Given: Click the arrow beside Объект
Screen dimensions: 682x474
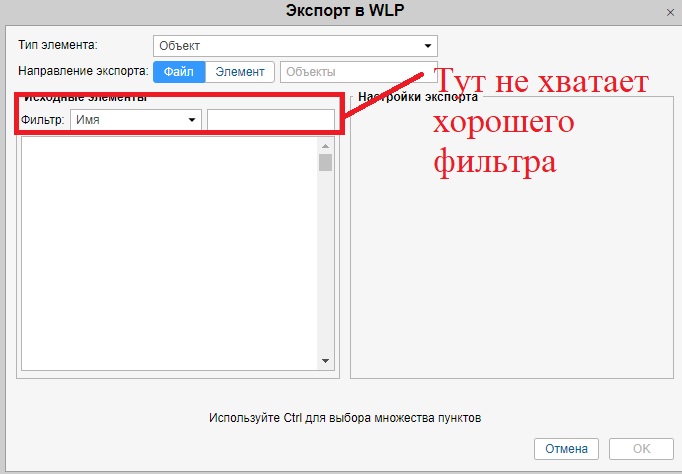Looking at the screenshot, I should [x=428, y=46].
